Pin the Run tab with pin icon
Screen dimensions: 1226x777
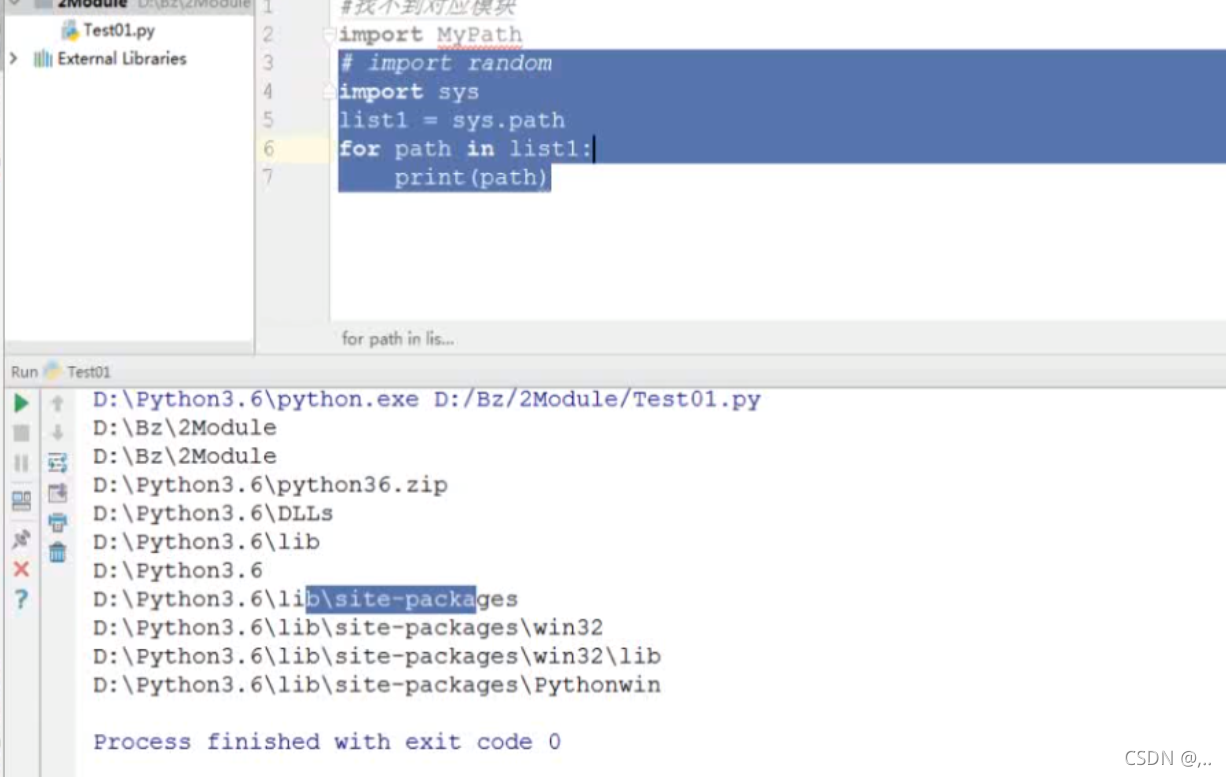(x=21, y=540)
